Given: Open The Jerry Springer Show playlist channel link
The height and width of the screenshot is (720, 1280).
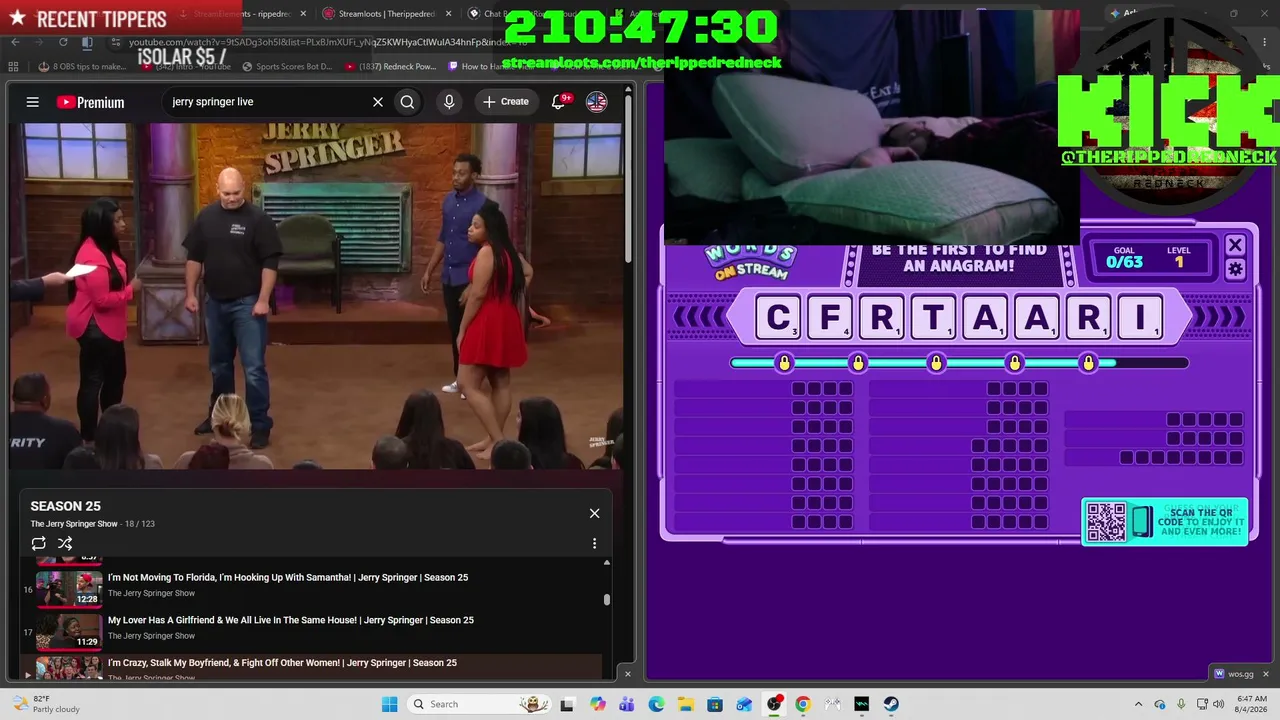Looking at the screenshot, I should [x=74, y=524].
